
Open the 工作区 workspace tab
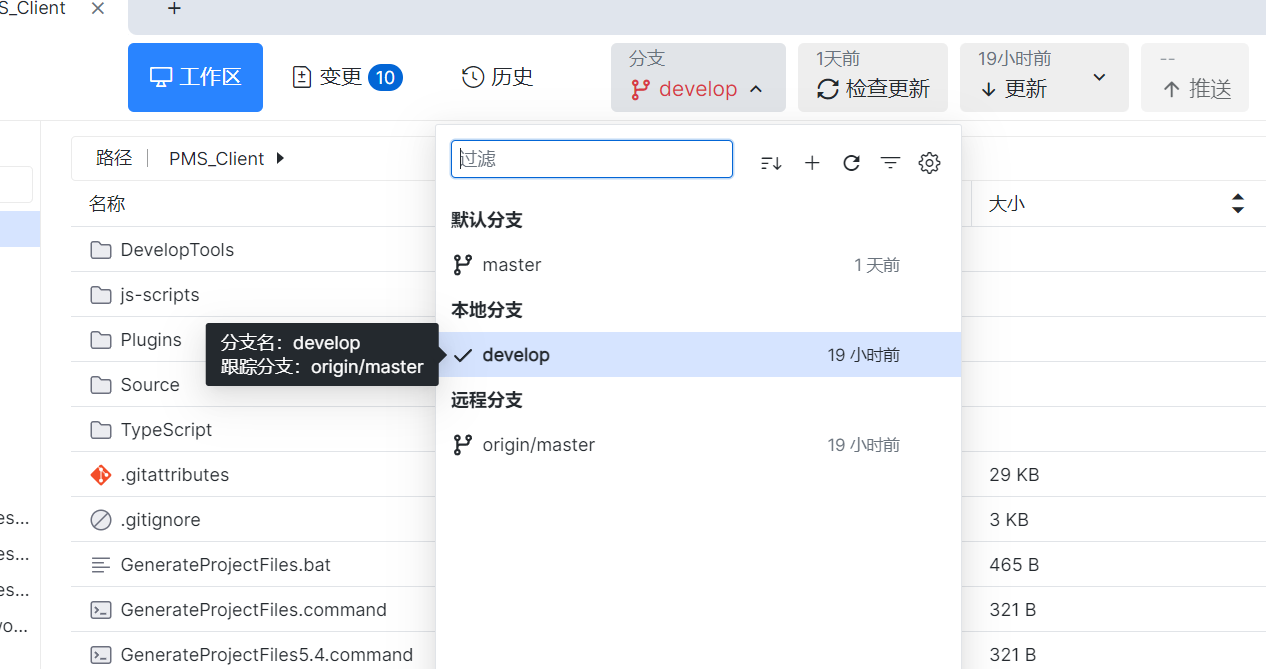[x=195, y=77]
